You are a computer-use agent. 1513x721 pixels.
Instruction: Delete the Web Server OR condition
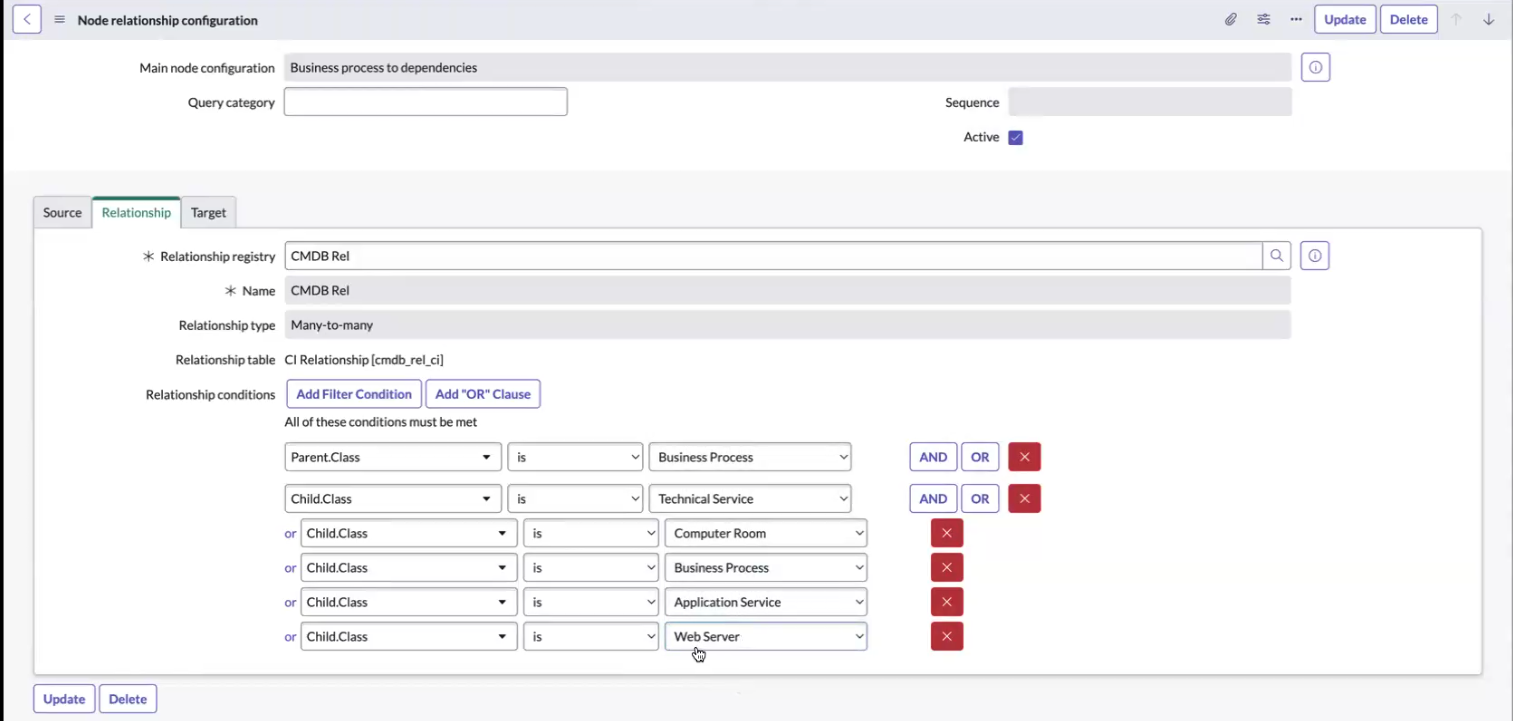(x=947, y=636)
